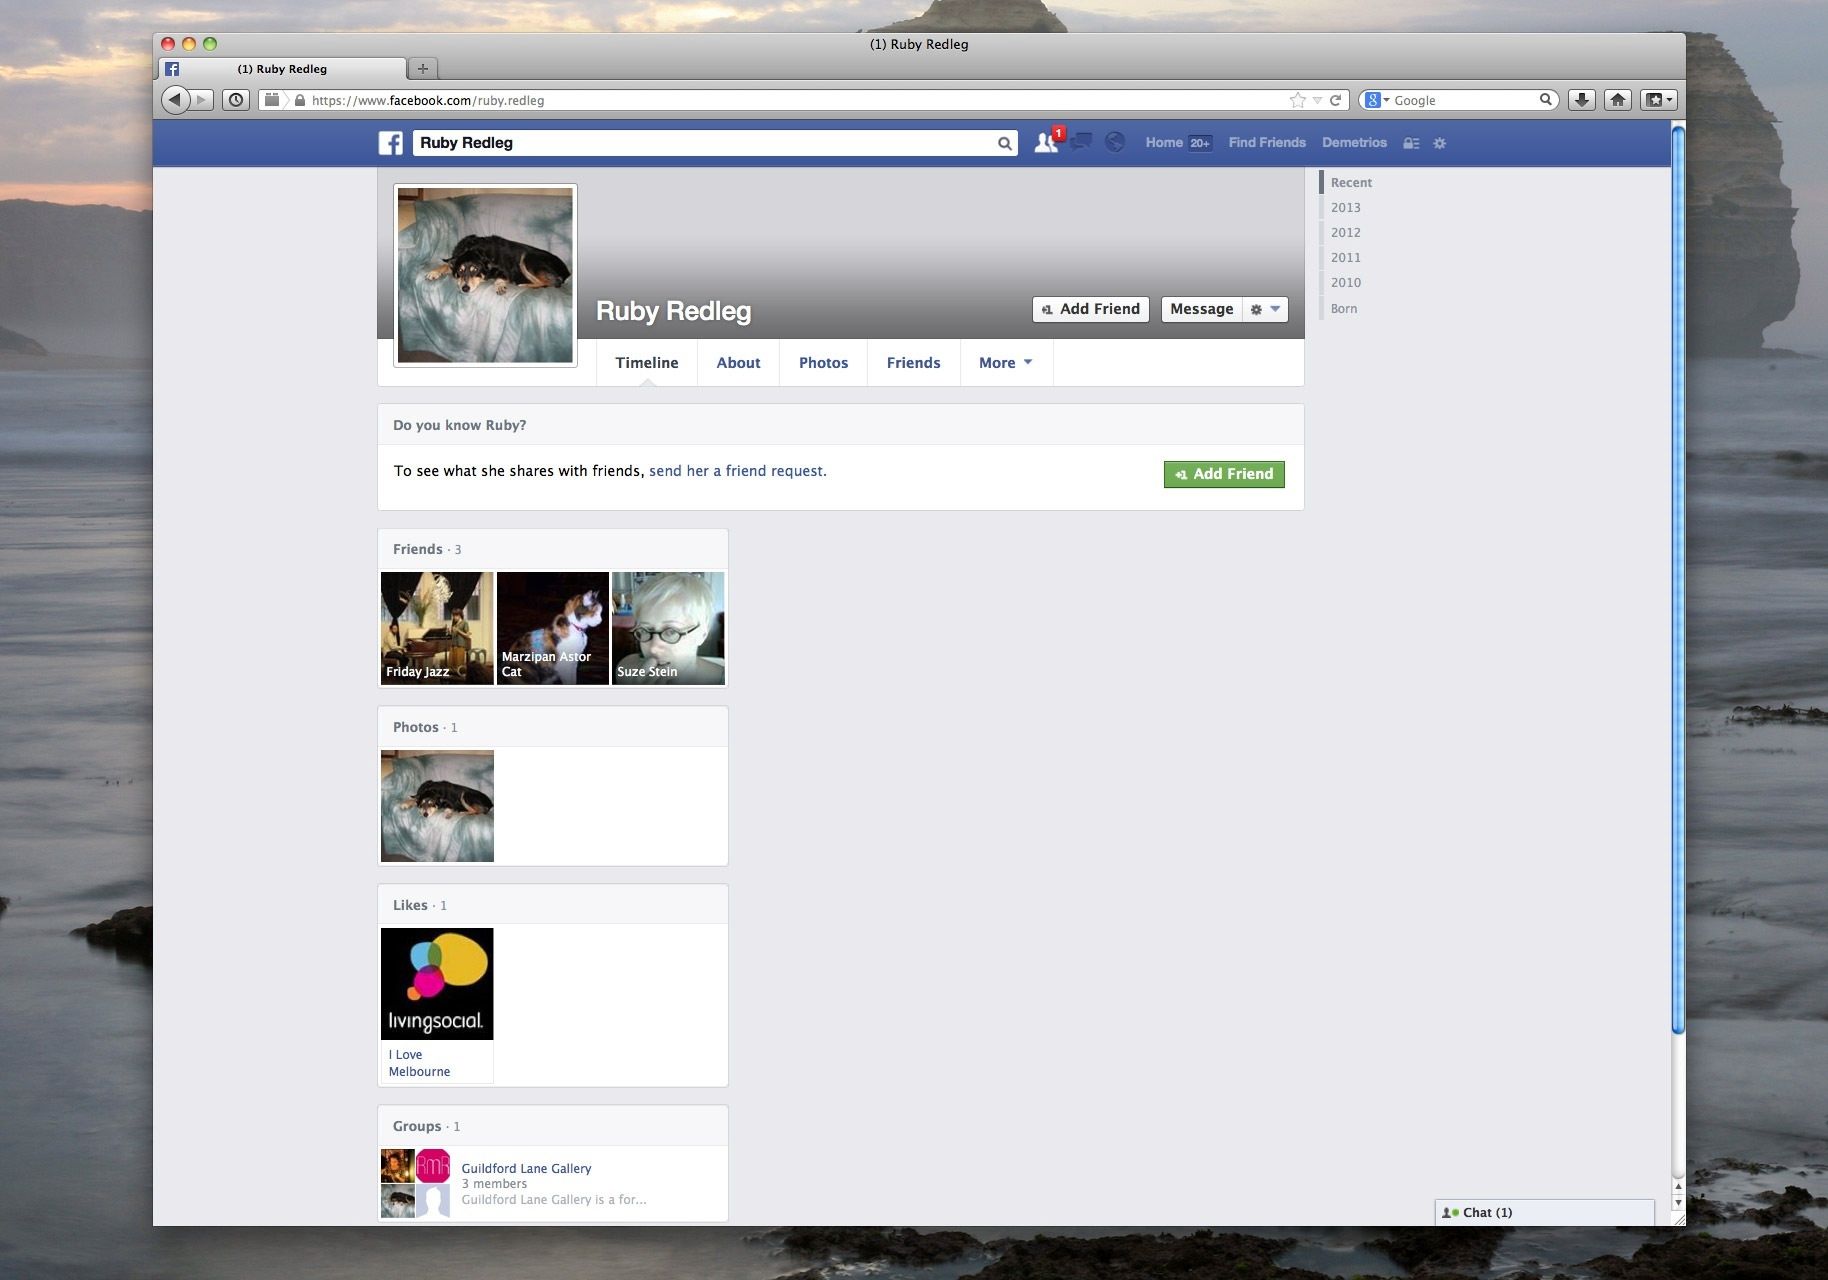The height and width of the screenshot is (1280, 1828).
Task: Open the livingsocial logo thumbnail
Action: point(437,984)
